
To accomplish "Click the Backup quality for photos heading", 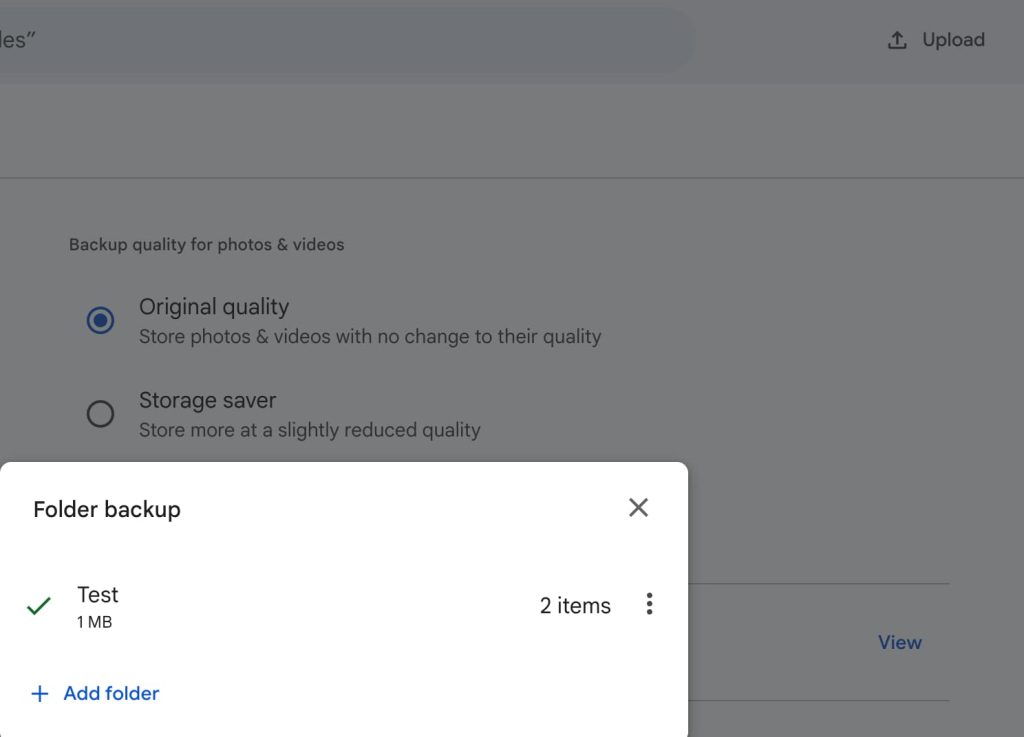I will point(206,245).
